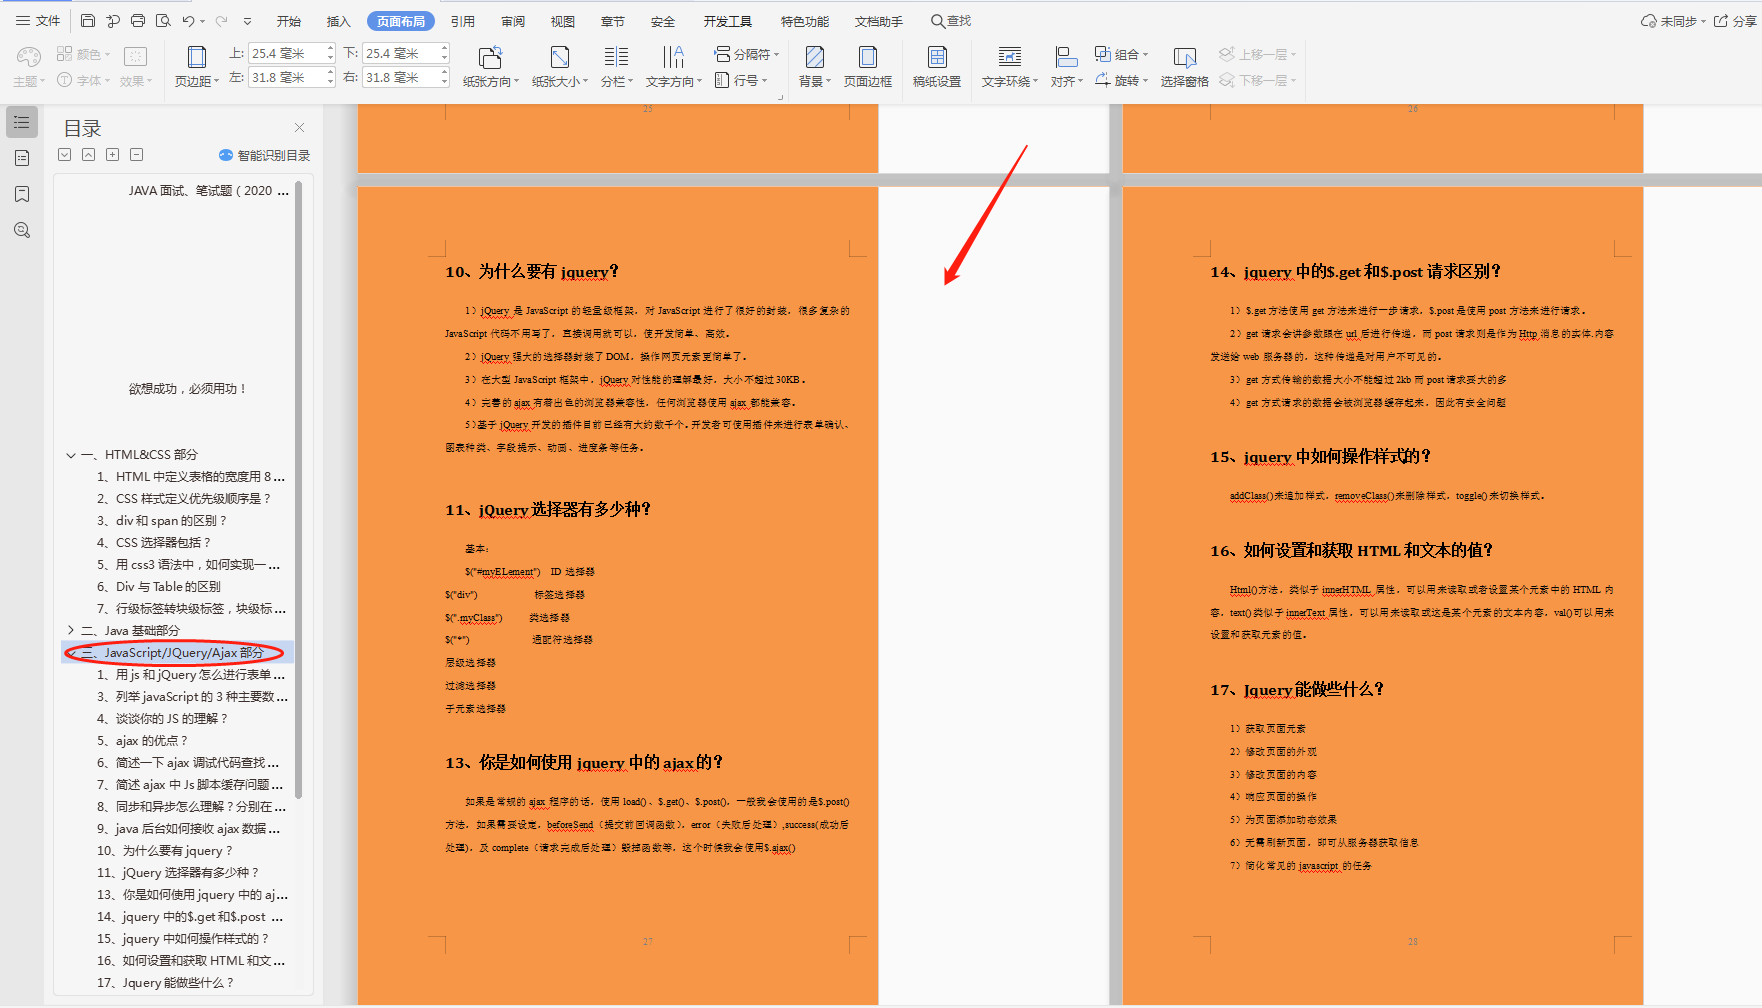Go to outline item 6、Div 与 Table 的区别
Viewport: 1762px width, 1008px height.
(159, 587)
